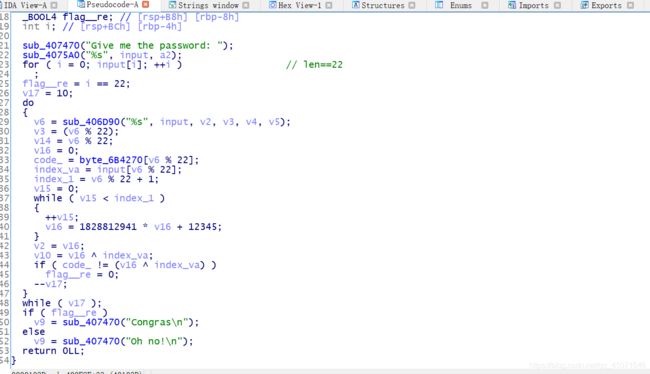
Task: Click v2 in v2 = v16 line
Action: 39,246
